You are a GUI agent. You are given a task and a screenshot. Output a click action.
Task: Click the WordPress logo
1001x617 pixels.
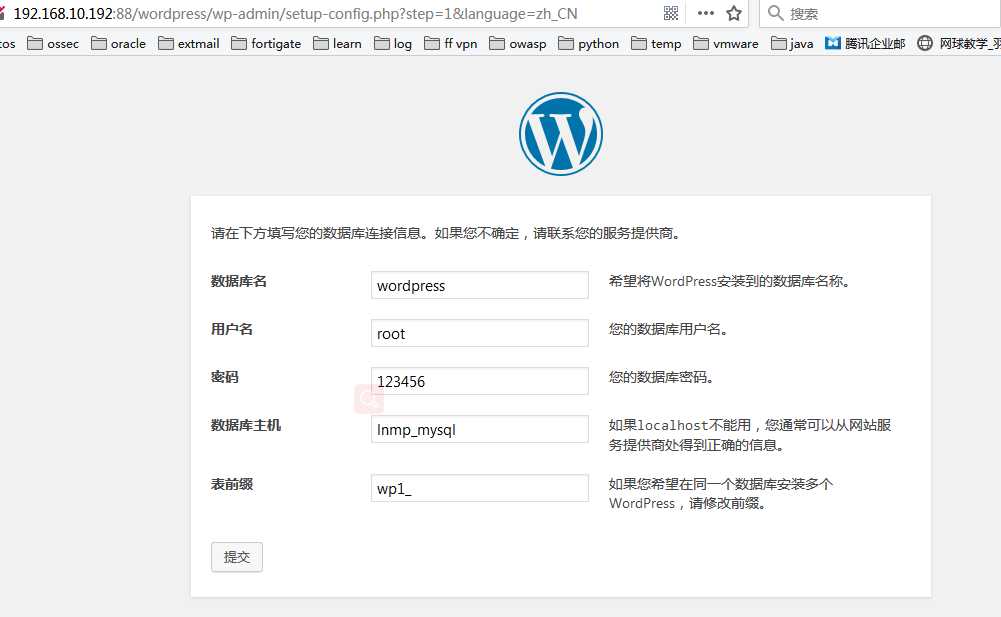pos(561,134)
